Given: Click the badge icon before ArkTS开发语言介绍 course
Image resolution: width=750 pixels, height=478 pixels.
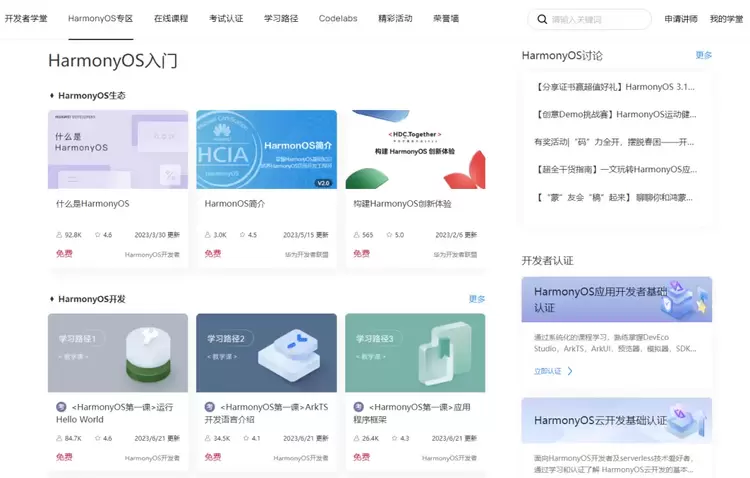Looking at the screenshot, I should tap(210, 407).
